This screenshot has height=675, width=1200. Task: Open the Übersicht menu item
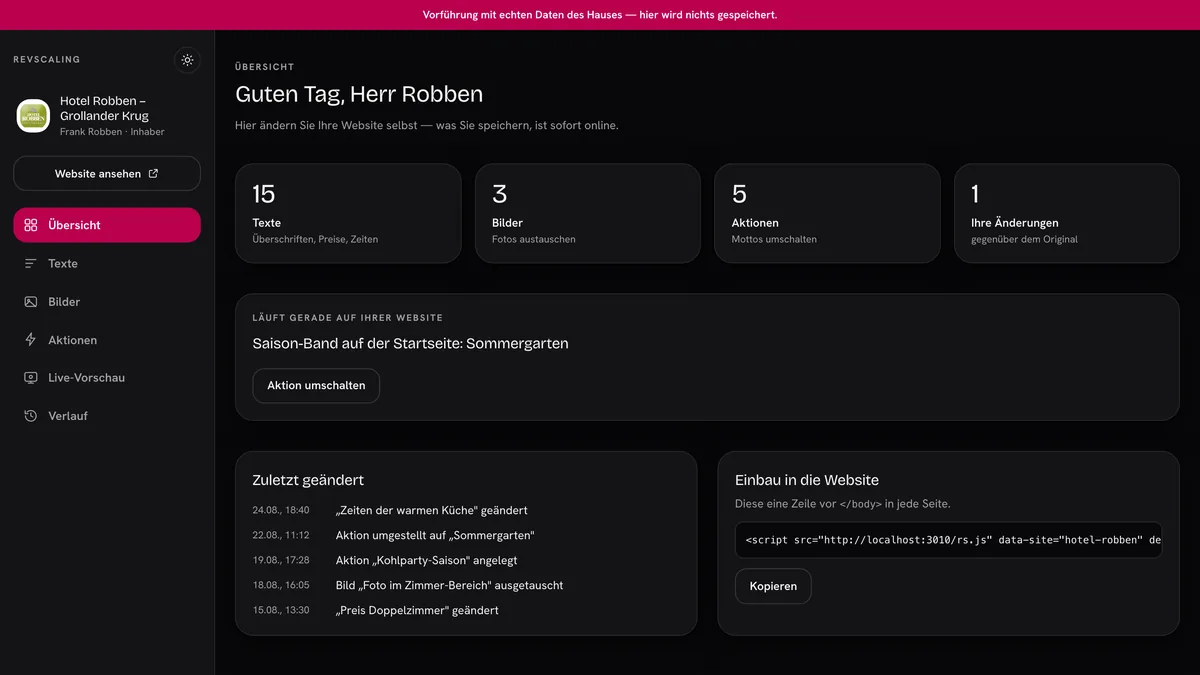click(x=107, y=225)
